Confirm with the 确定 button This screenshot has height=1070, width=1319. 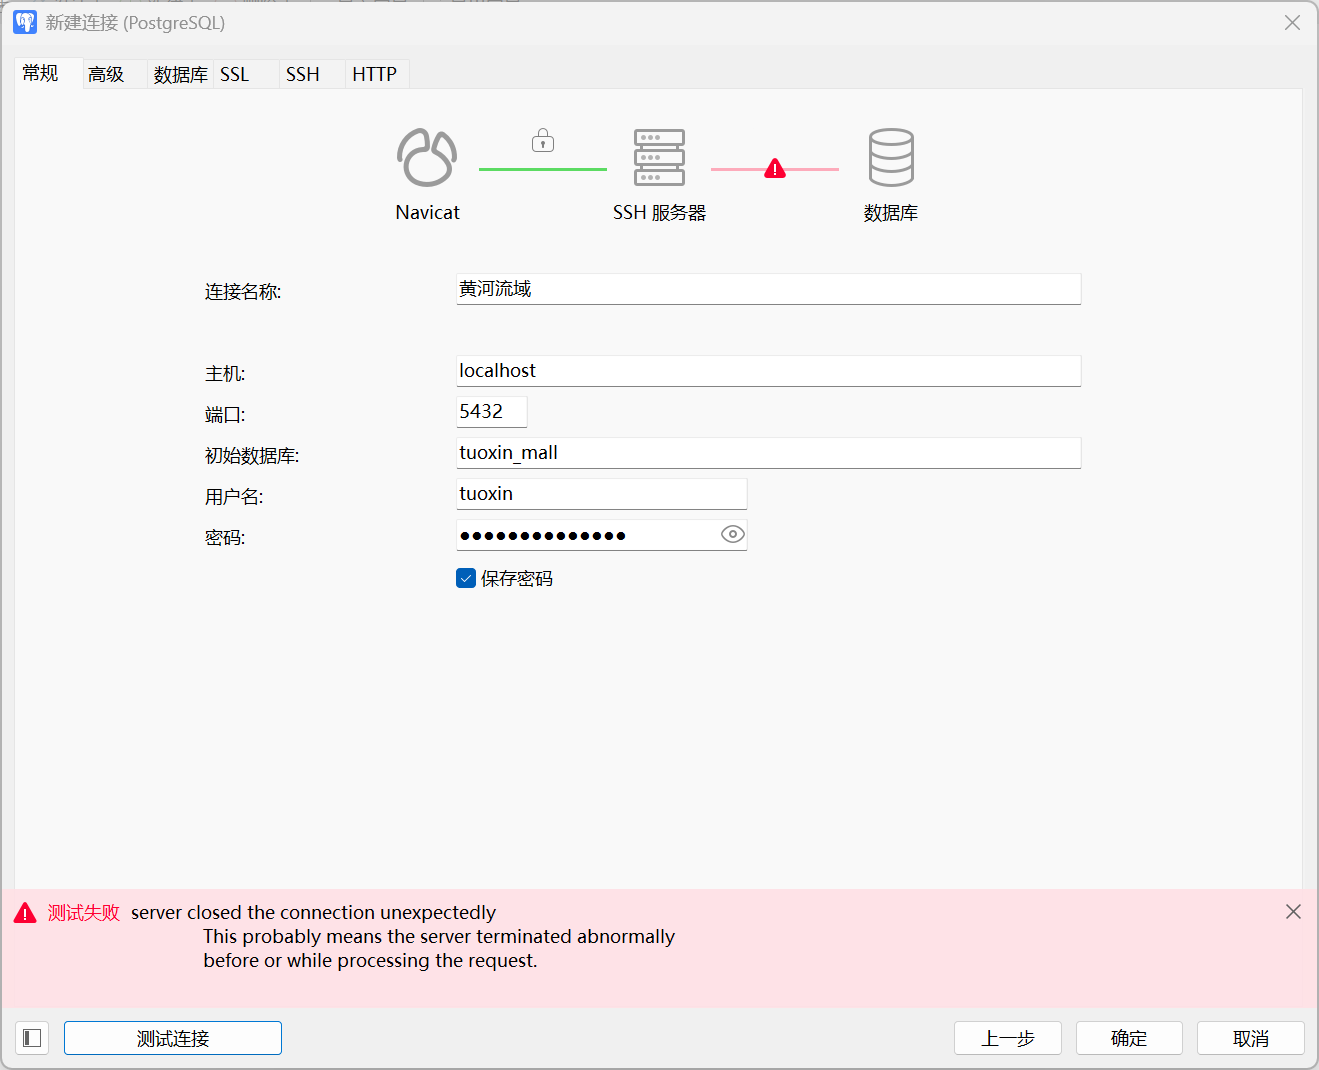(1129, 1038)
